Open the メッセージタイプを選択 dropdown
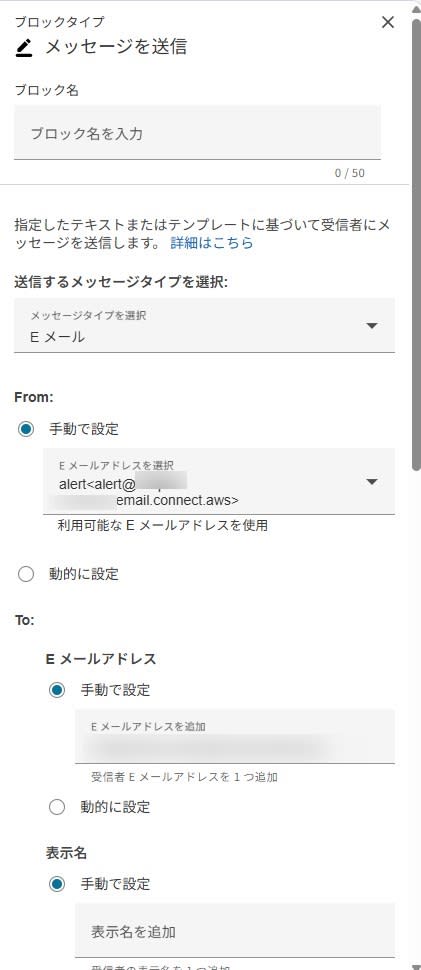This screenshot has width=421, height=970. 204,325
